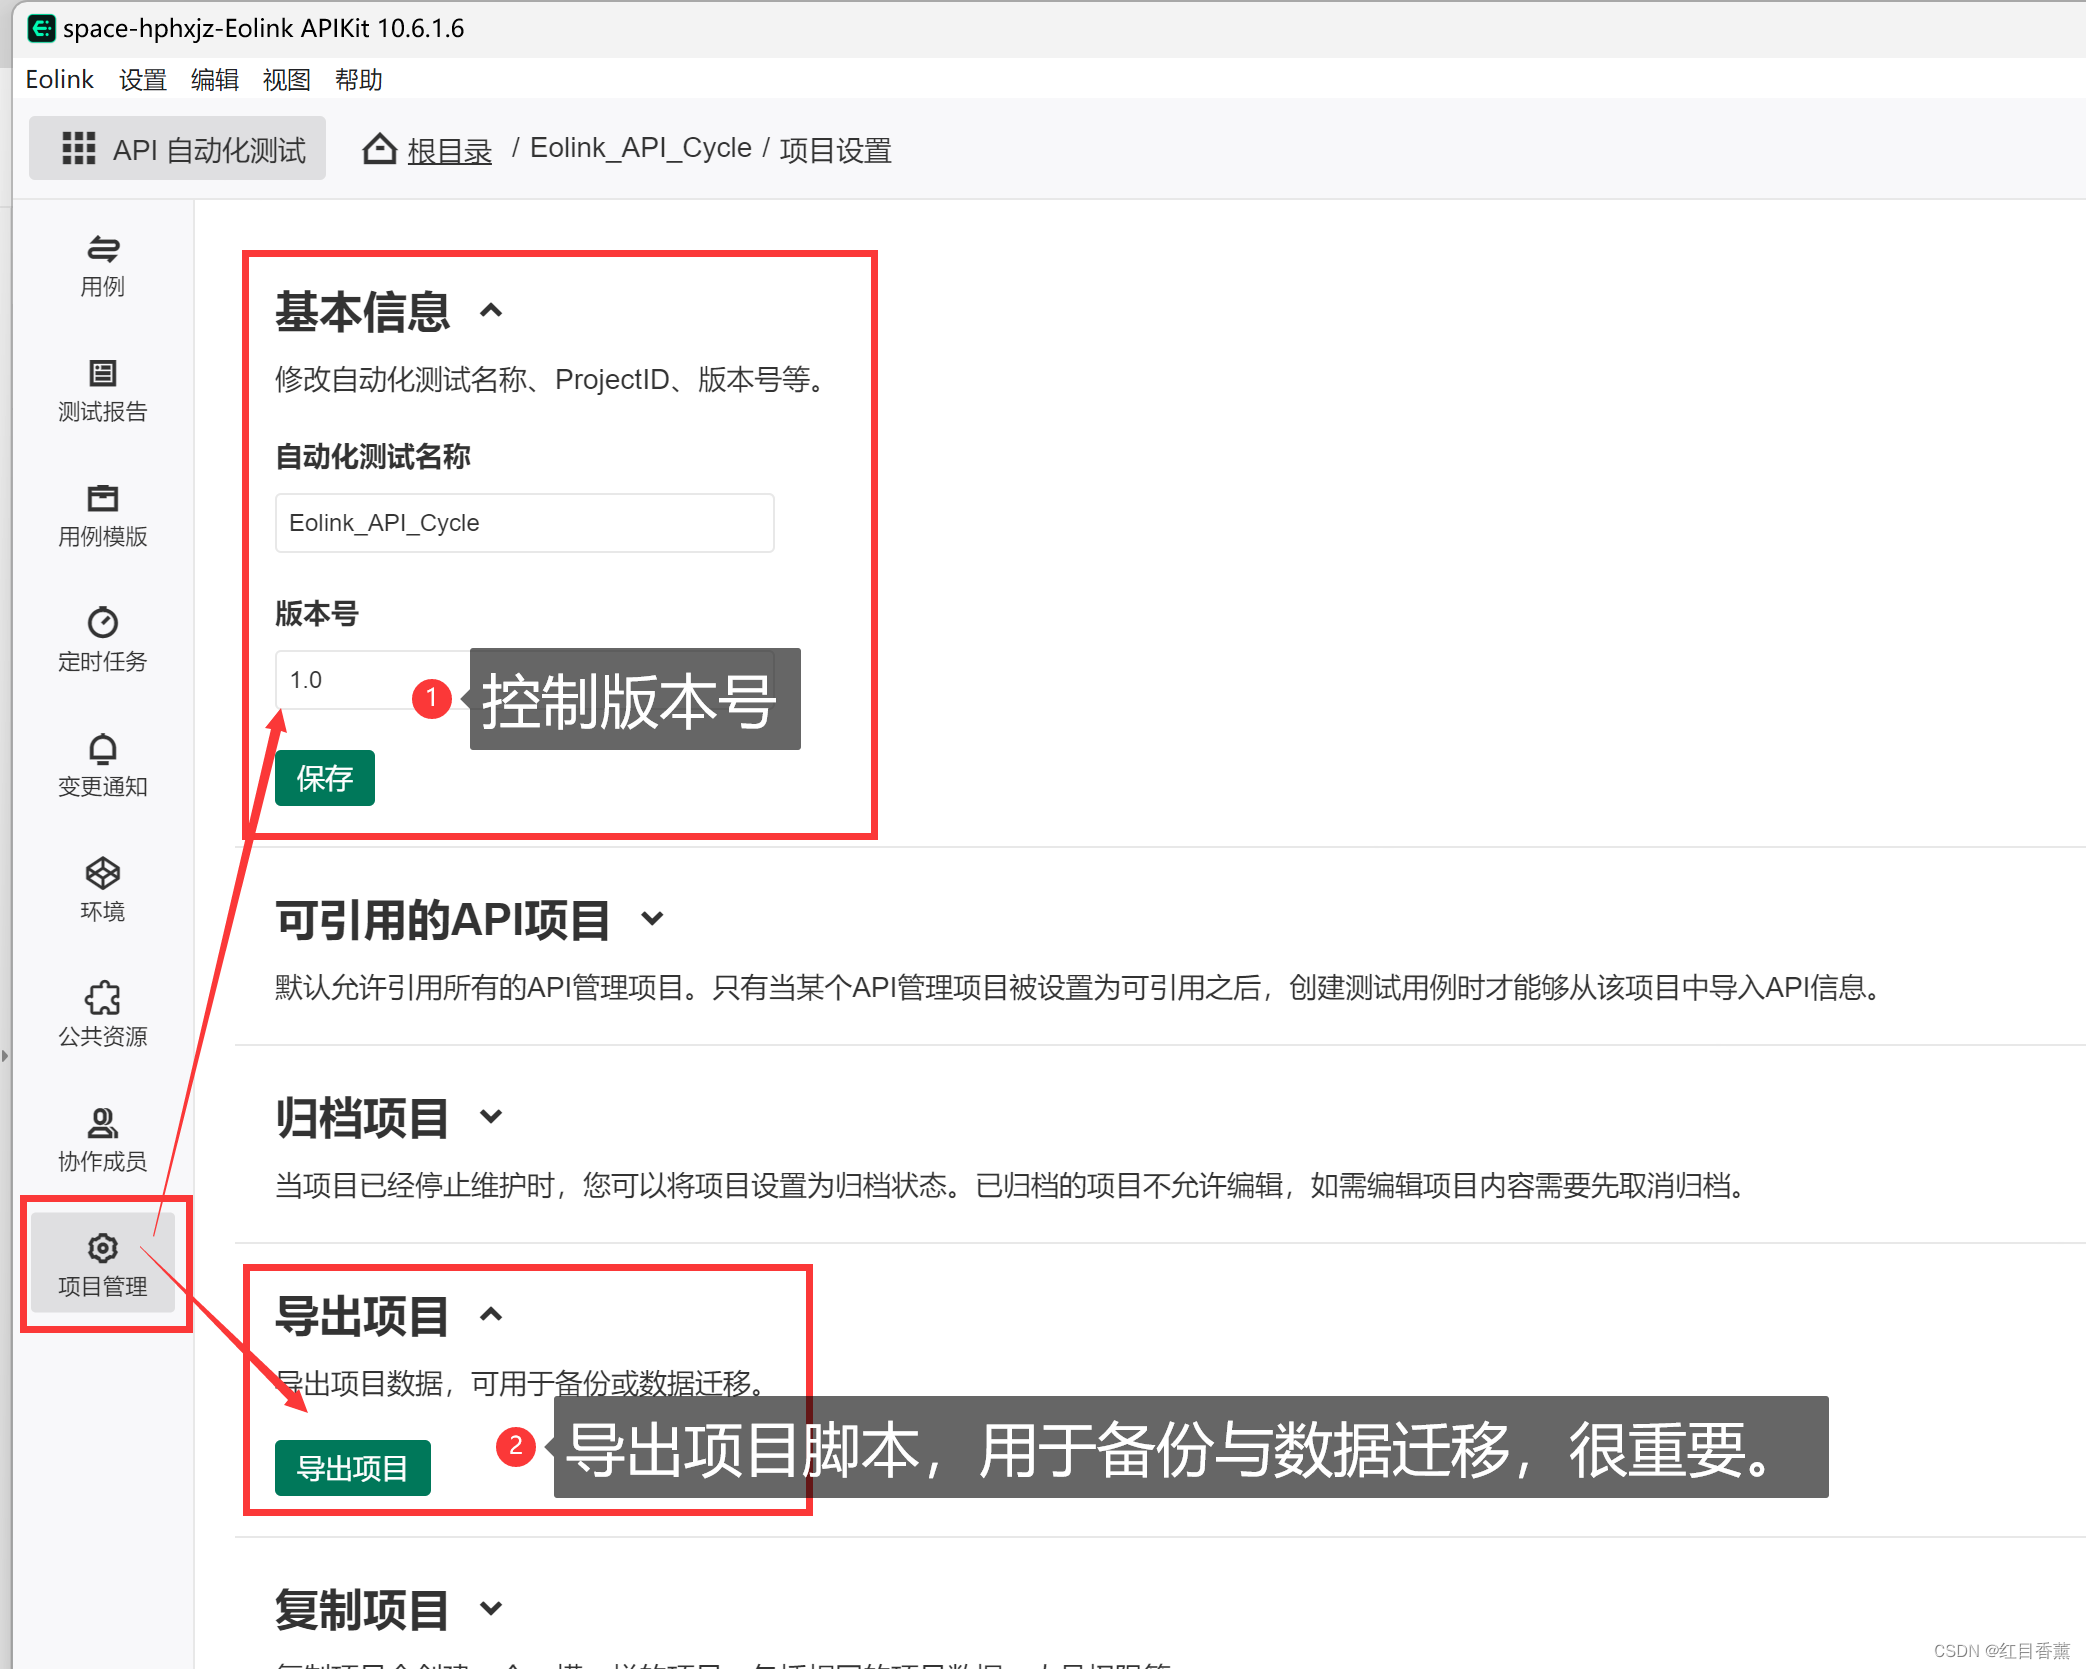Open the 帮助 menu

(x=358, y=80)
